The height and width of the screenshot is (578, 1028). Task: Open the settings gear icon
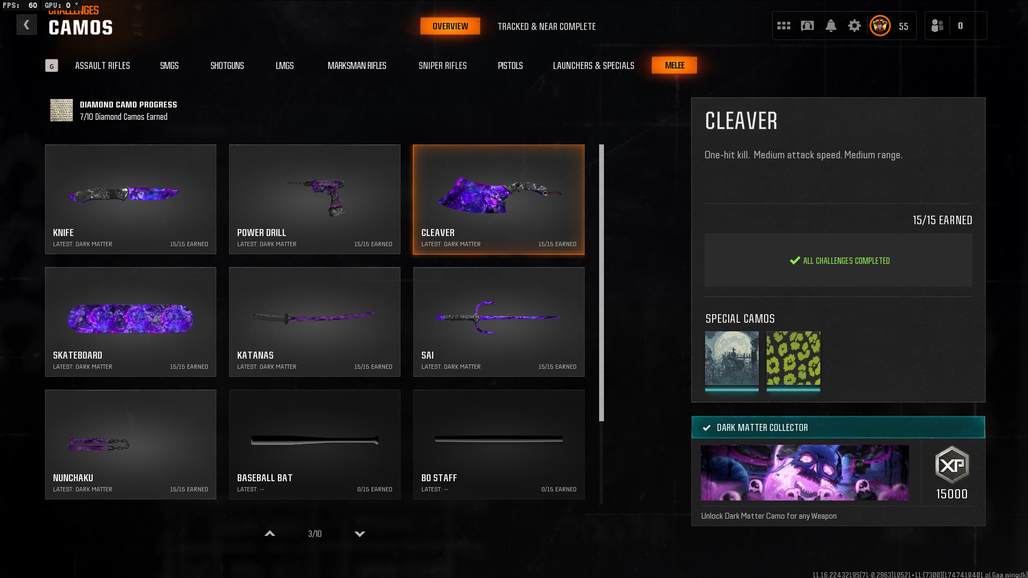(x=854, y=26)
